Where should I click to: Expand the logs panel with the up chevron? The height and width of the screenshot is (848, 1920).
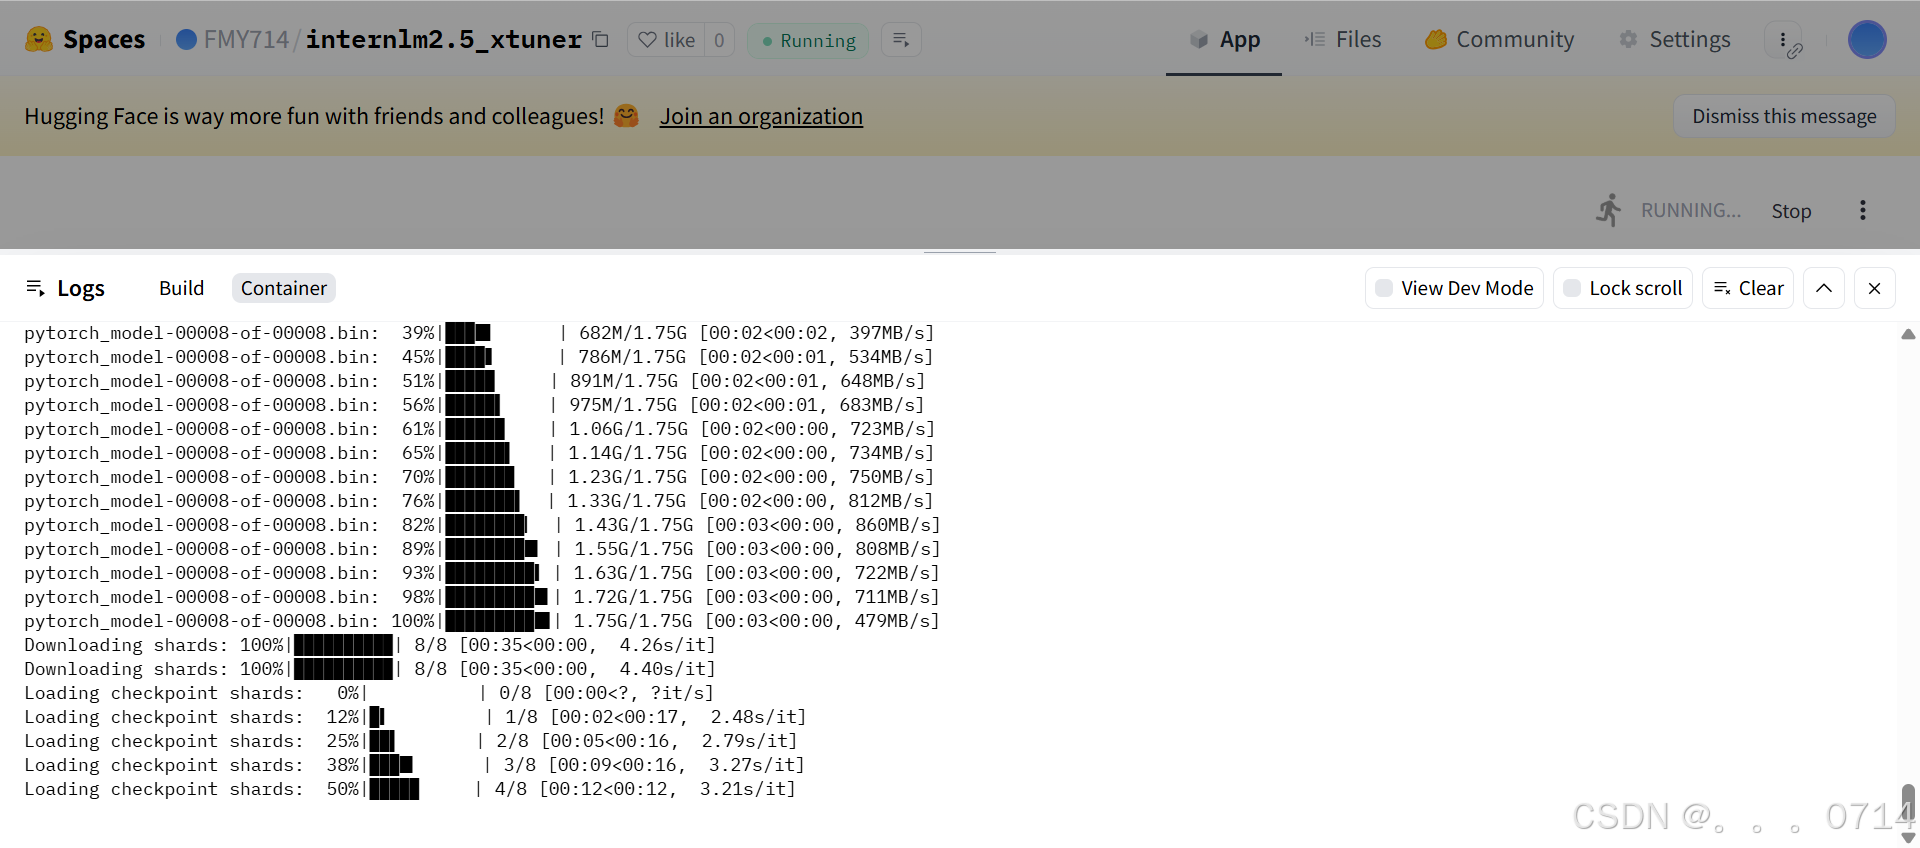[x=1824, y=288]
